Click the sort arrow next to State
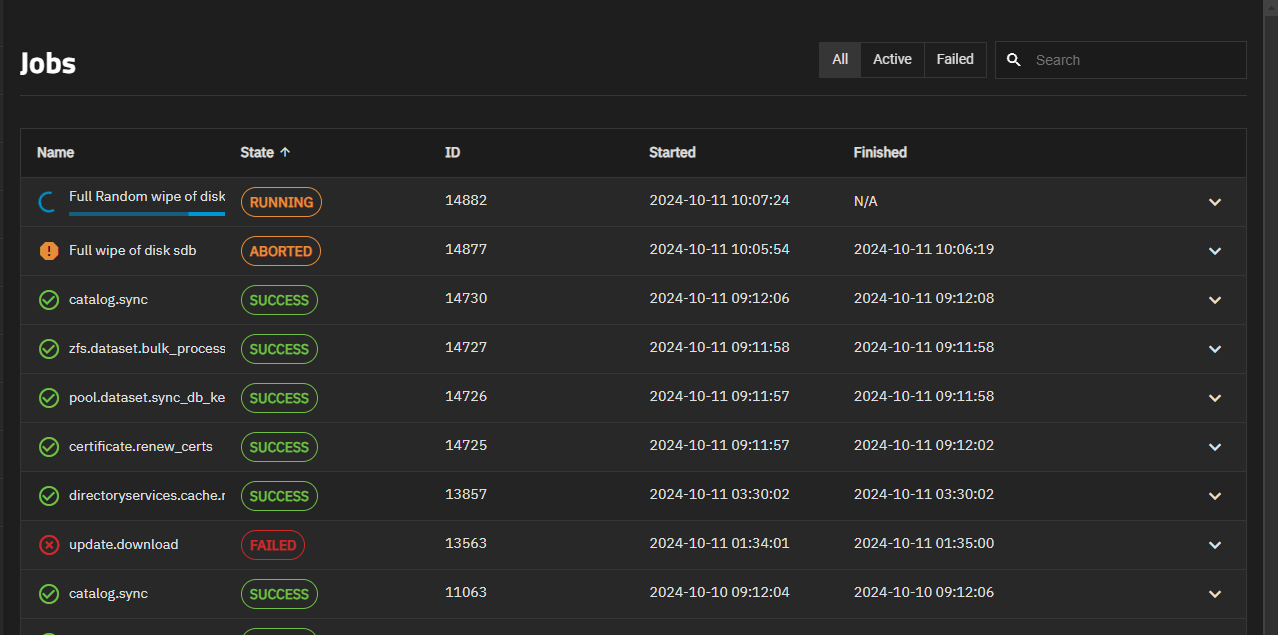The height and width of the screenshot is (635, 1278). (x=285, y=153)
